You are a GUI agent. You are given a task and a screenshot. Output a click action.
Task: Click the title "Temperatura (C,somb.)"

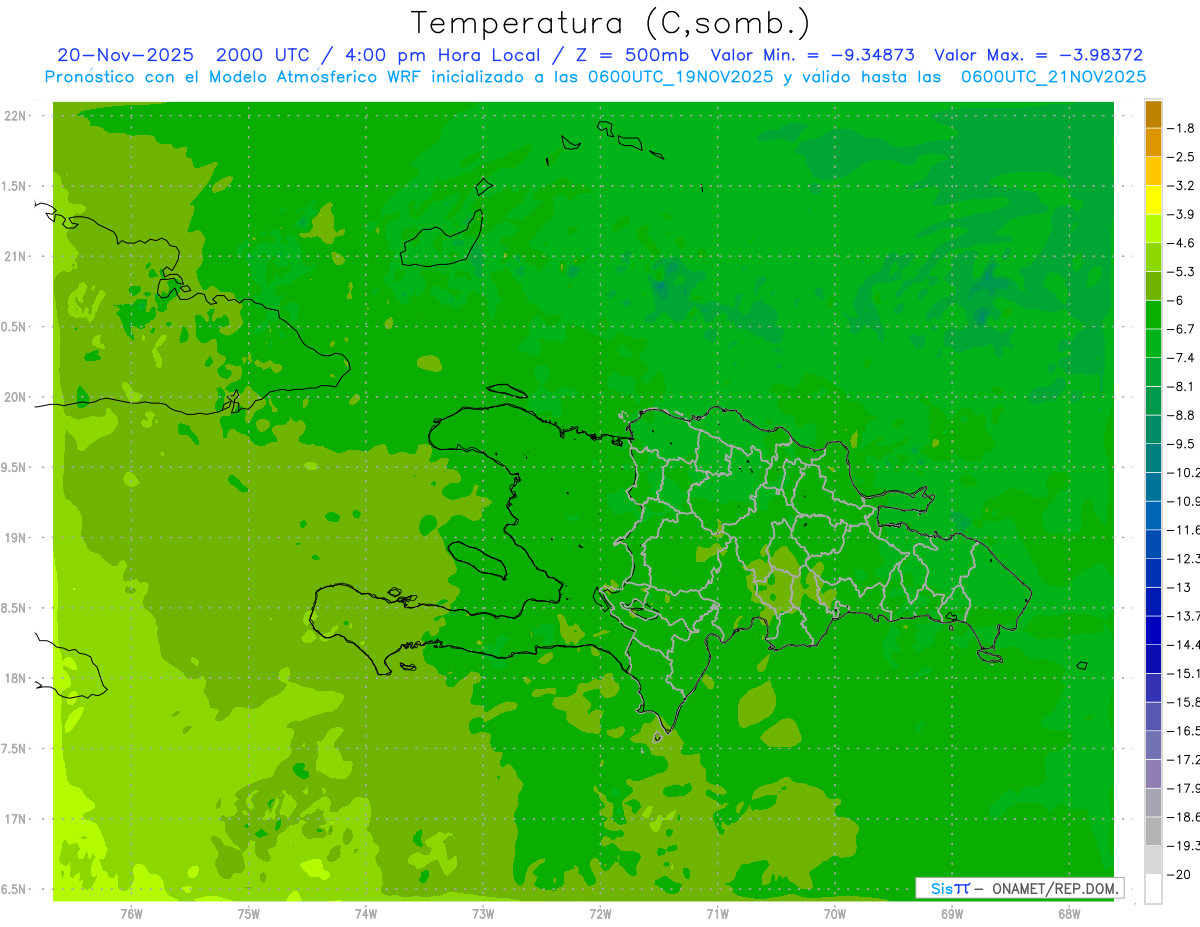tap(611, 23)
